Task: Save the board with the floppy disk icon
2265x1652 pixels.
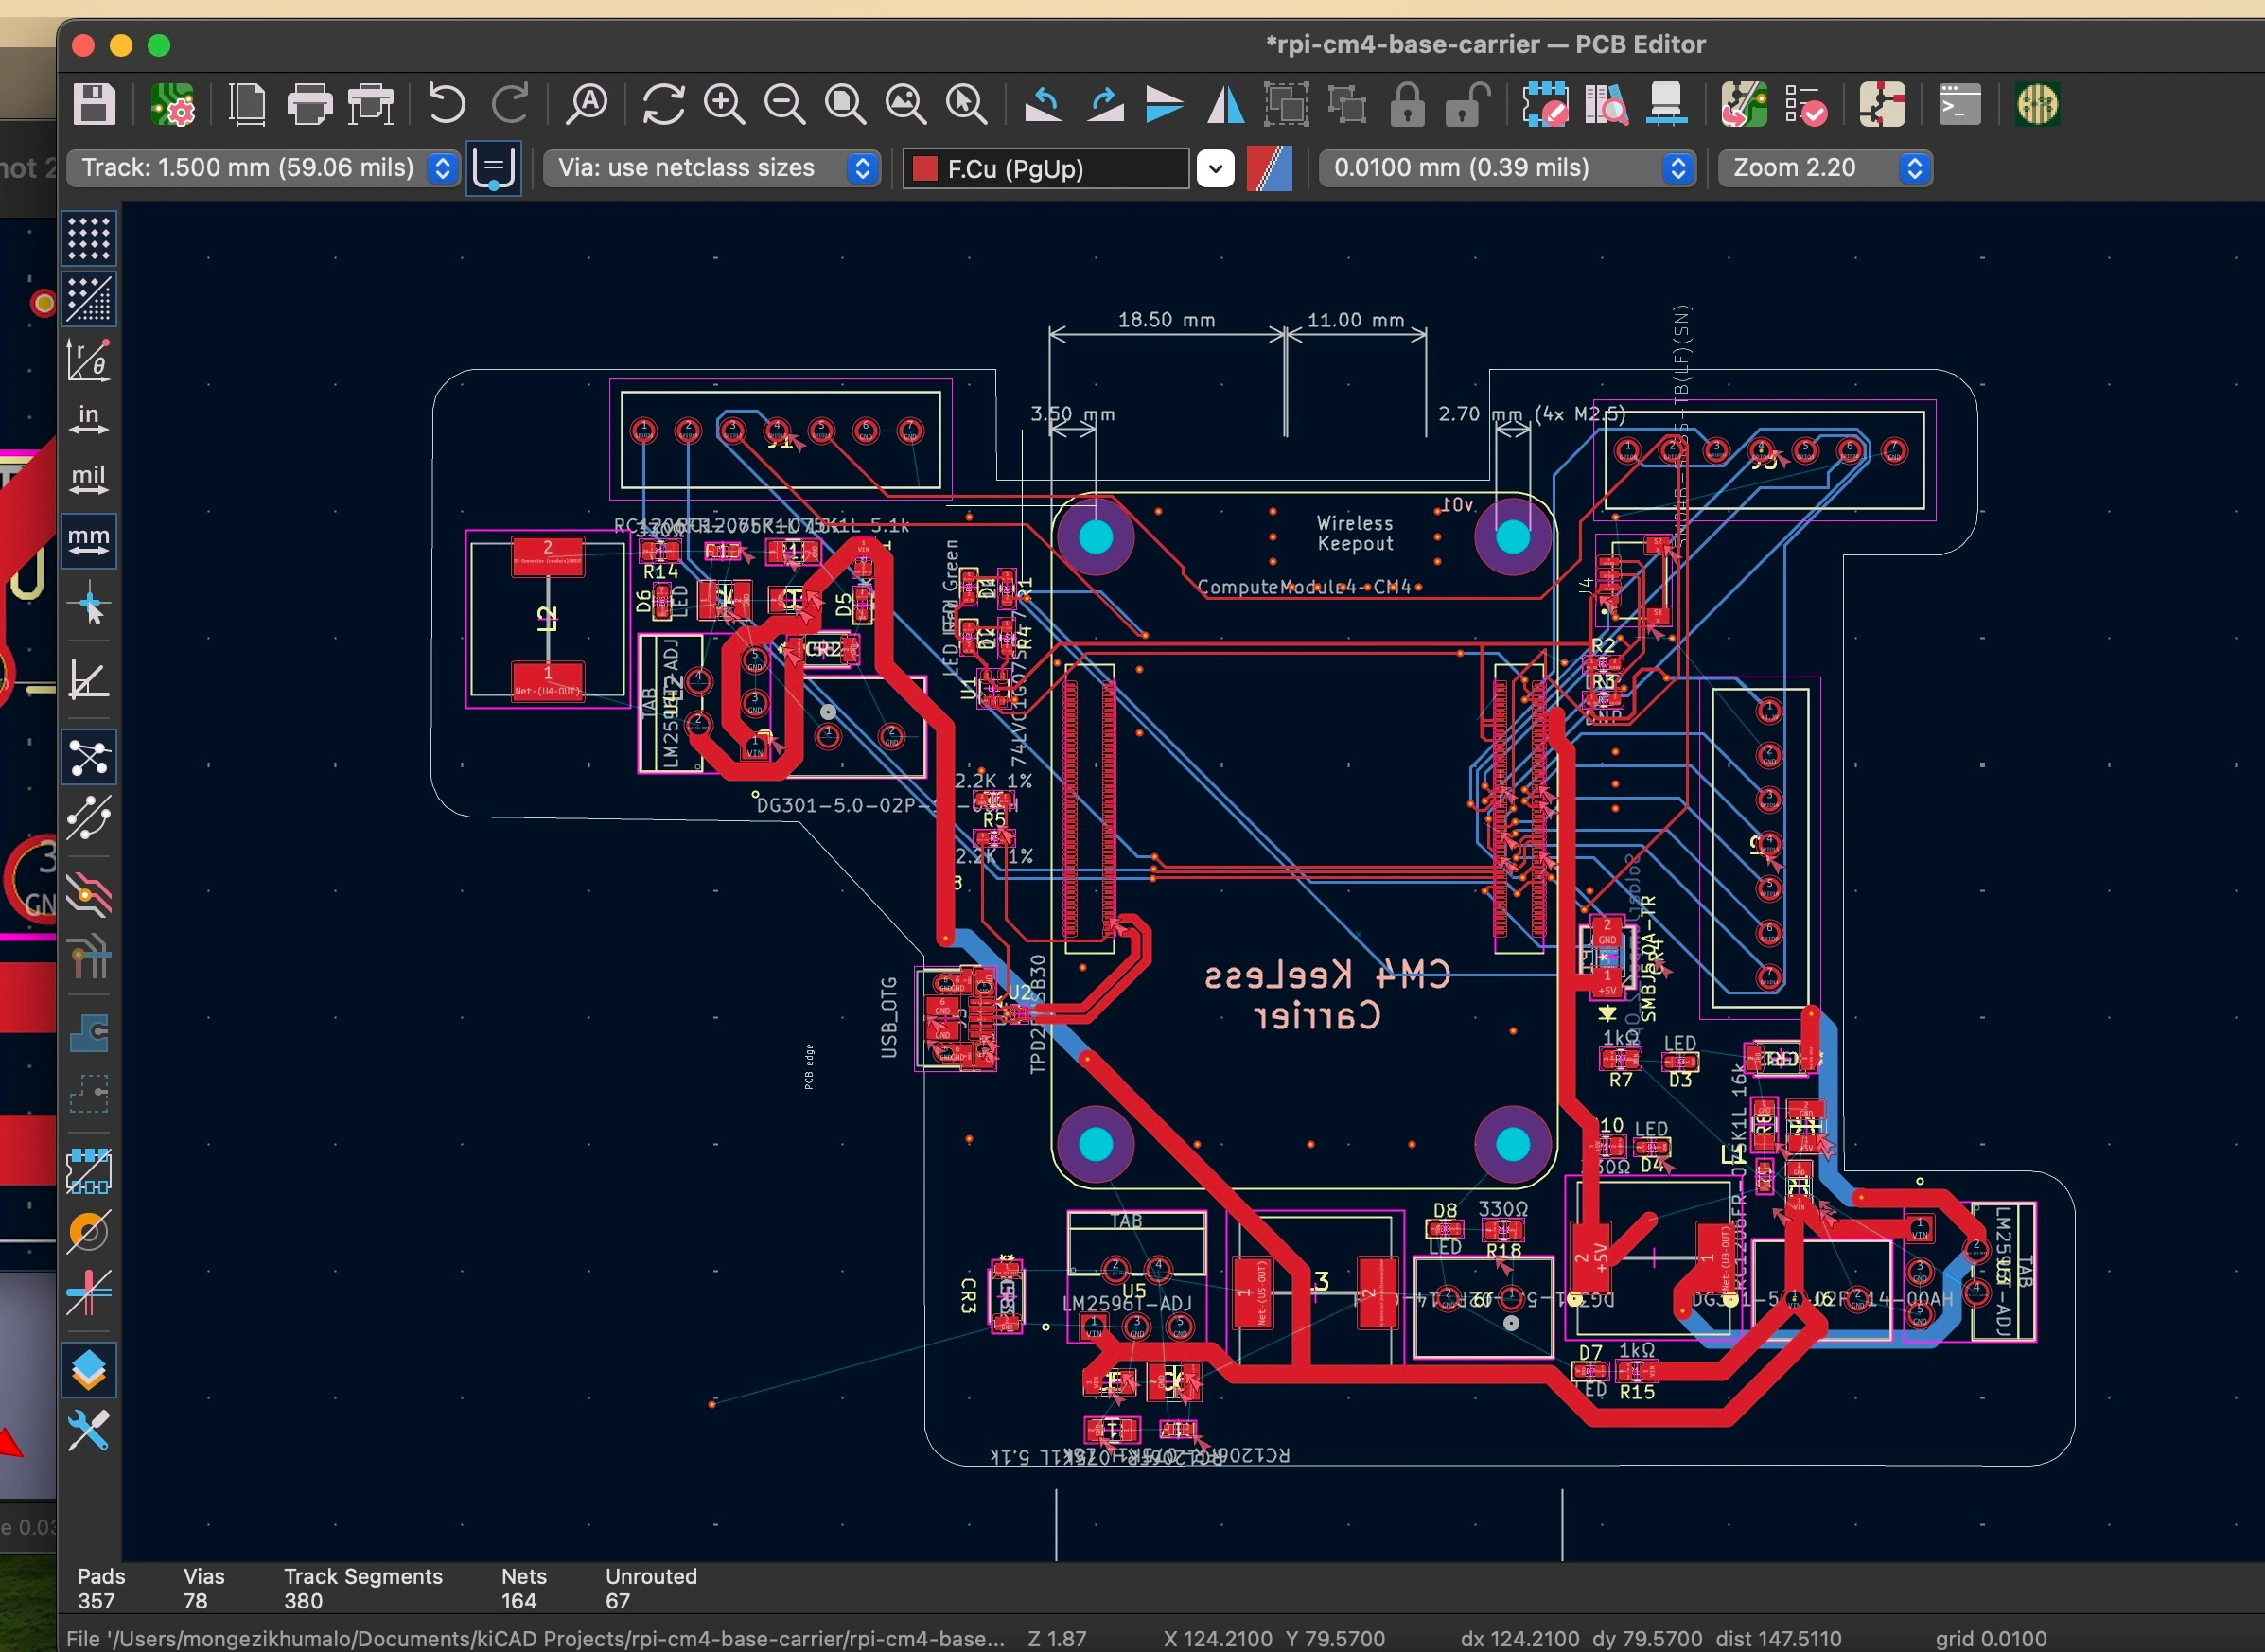Action: click(x=95, y=105)
